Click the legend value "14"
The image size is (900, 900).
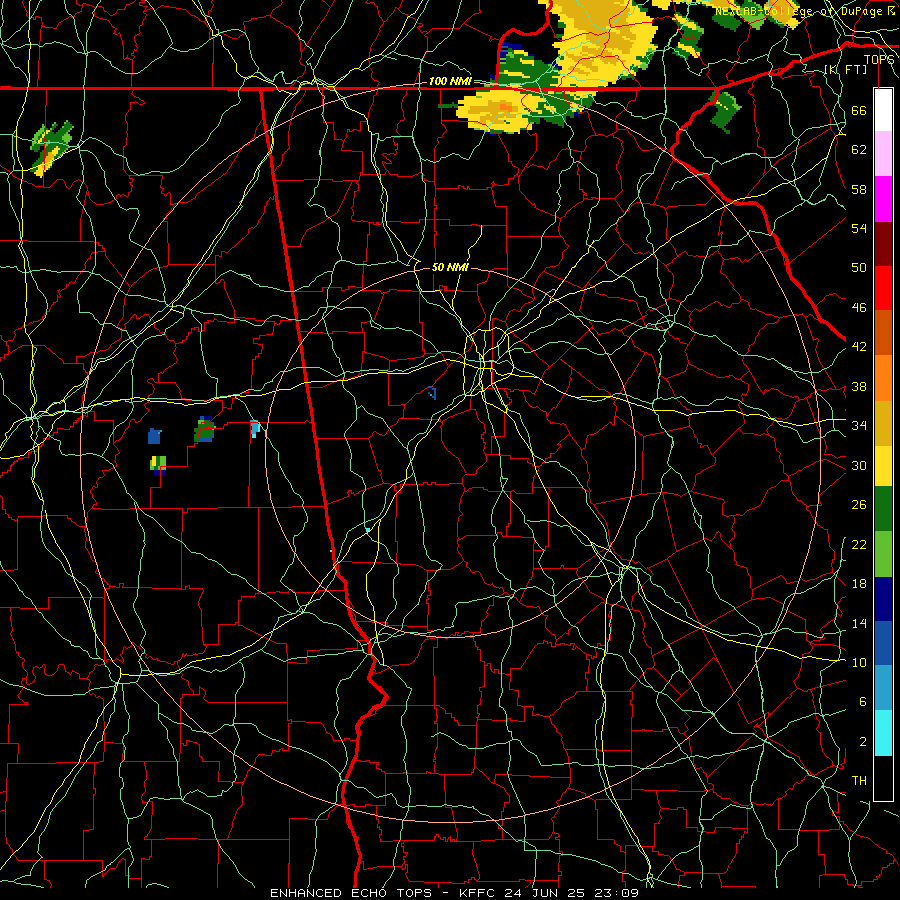tap(859, 623)
